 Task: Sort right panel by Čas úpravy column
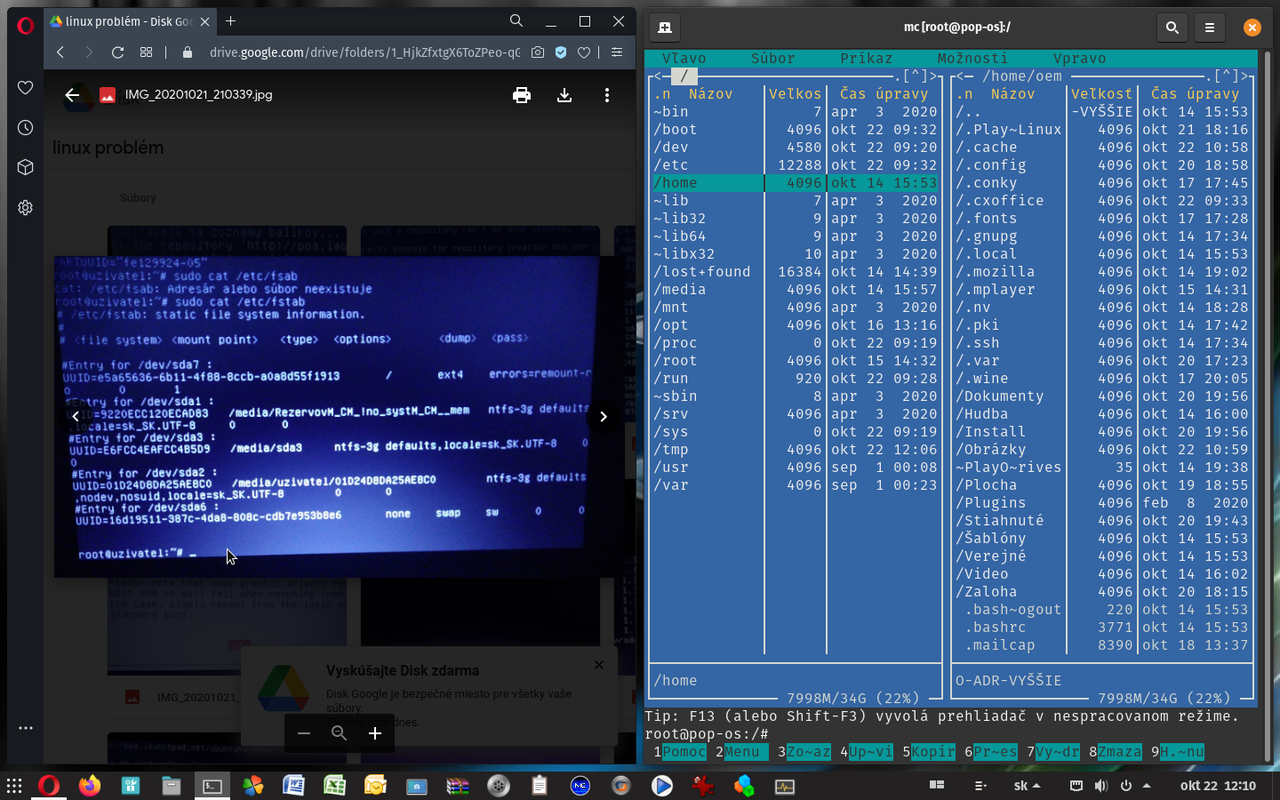(1194, 94)
